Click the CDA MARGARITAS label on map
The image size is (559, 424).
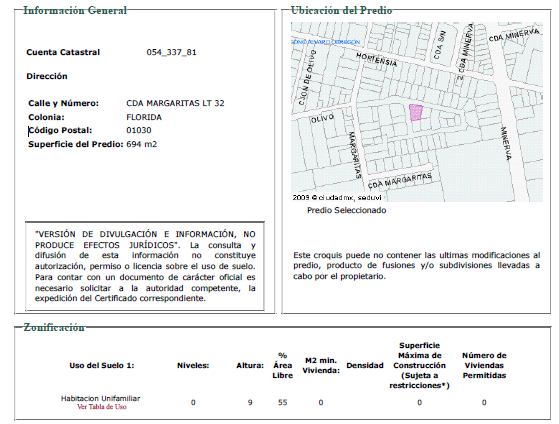400,181
